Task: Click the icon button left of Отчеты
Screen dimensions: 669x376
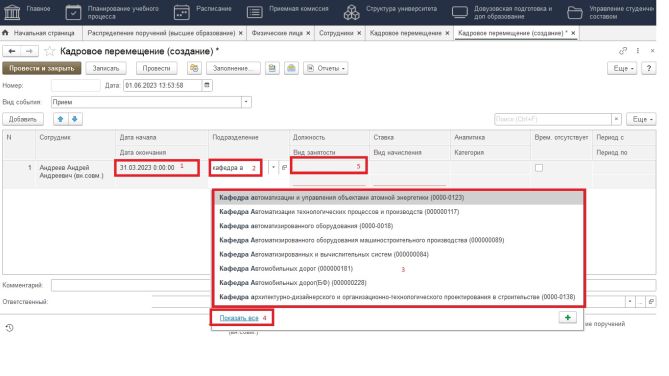Action: click(x=291, y=68)
